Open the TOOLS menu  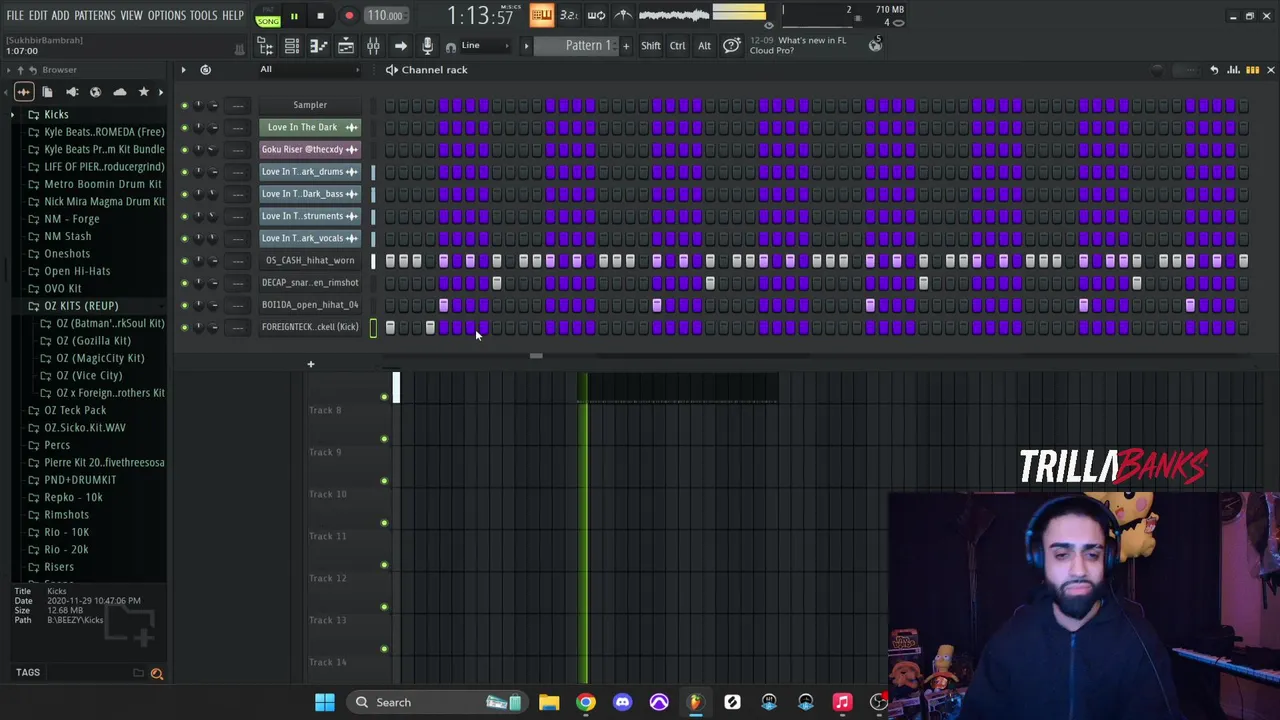pos(203,16)
